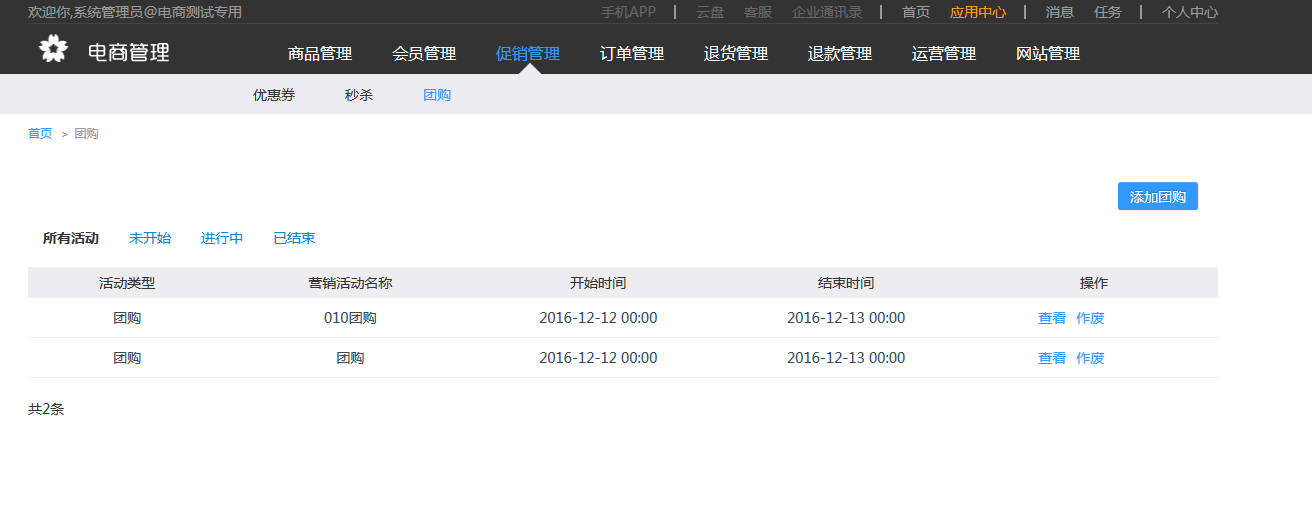Click the 操作 column header
The width and height of the screenshot is (1312, 516).
click(x=1094, y=283)
